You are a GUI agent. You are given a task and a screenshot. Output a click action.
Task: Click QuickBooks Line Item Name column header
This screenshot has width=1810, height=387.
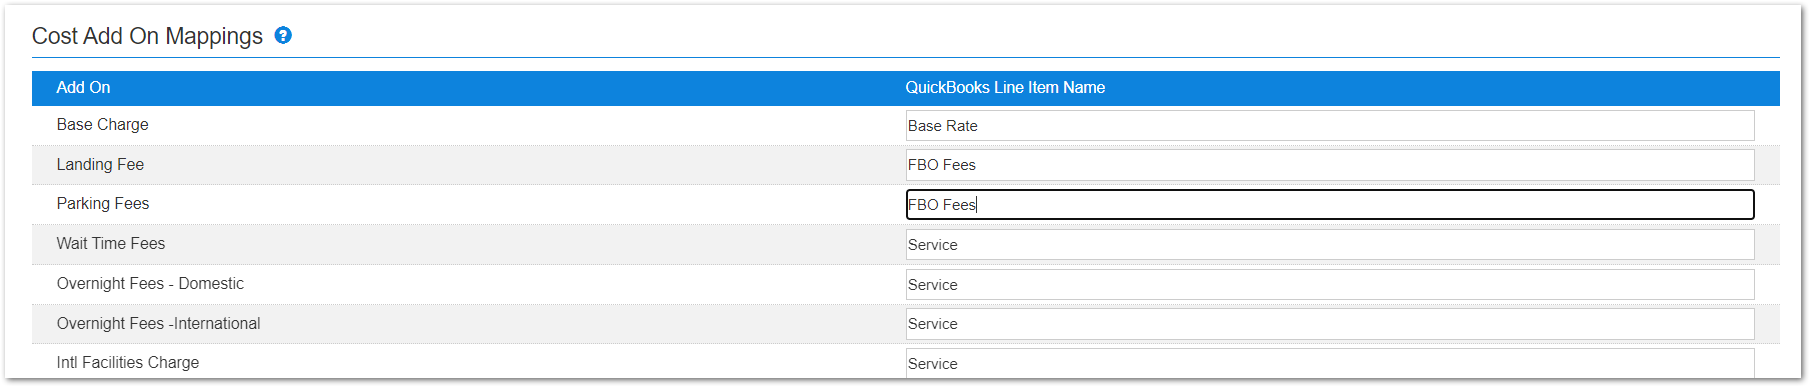tap(1005, 88)
